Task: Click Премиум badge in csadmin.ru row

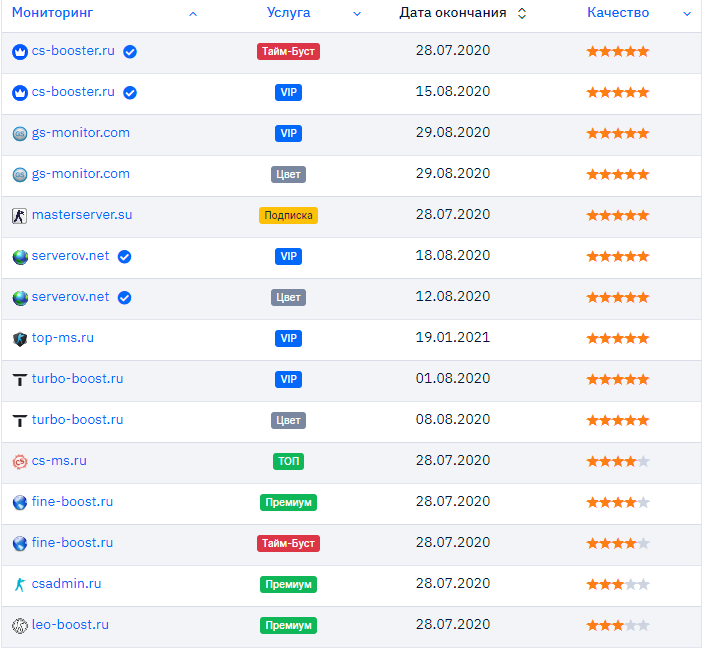Action: pos(288,584)
